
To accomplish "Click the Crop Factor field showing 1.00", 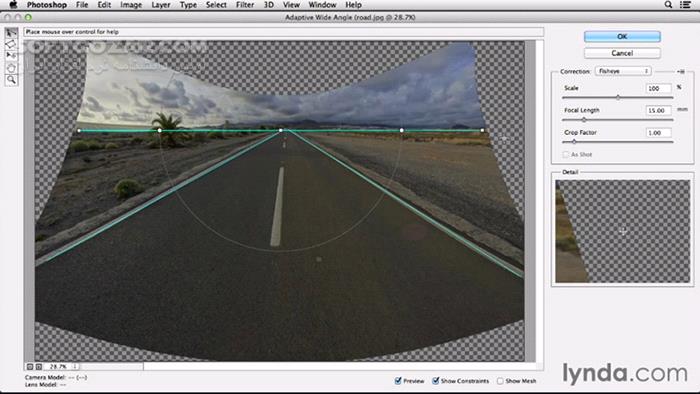I will tap(658, 133).
